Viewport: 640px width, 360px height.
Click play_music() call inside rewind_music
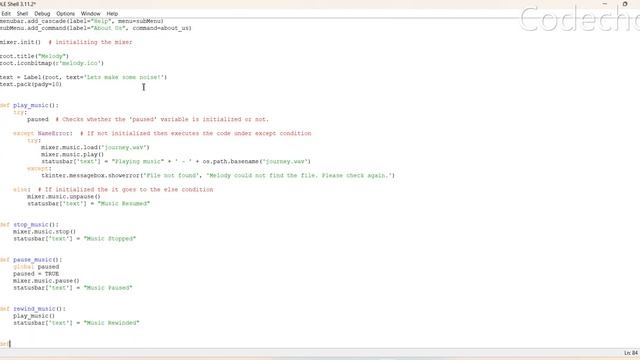click(x=34, y=316)
